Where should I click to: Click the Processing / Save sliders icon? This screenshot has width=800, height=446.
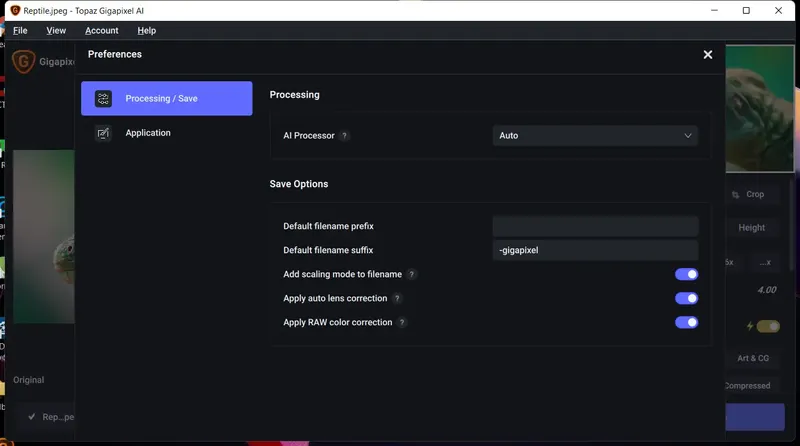click(103, 99)
